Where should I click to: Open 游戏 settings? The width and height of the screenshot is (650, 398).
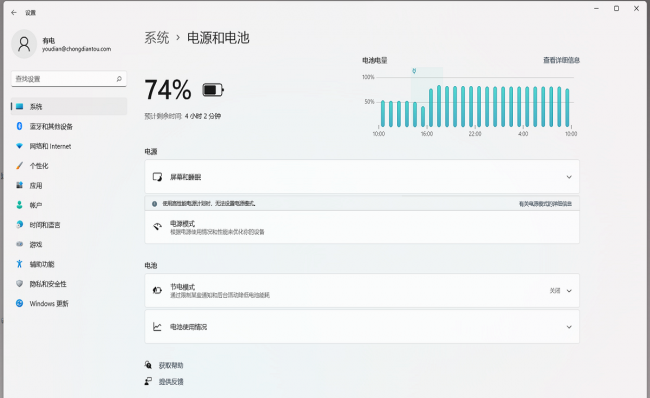[69, 245]
